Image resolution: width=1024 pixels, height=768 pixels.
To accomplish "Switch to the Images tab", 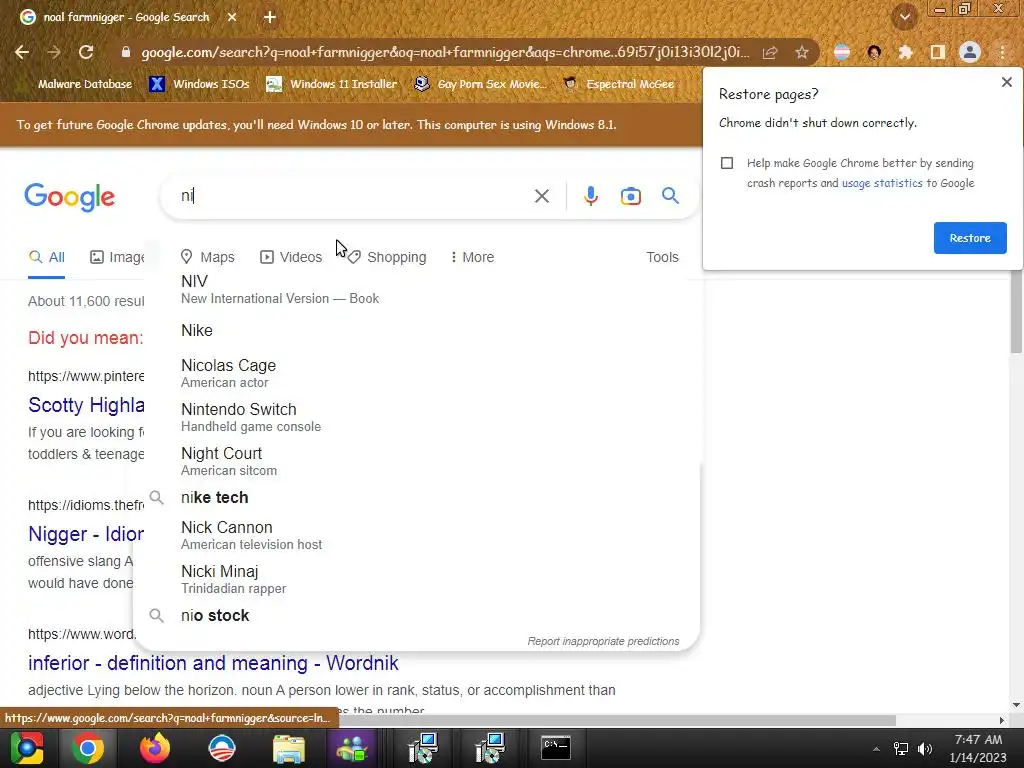I will pyautogui.click(x=117, y=257).
